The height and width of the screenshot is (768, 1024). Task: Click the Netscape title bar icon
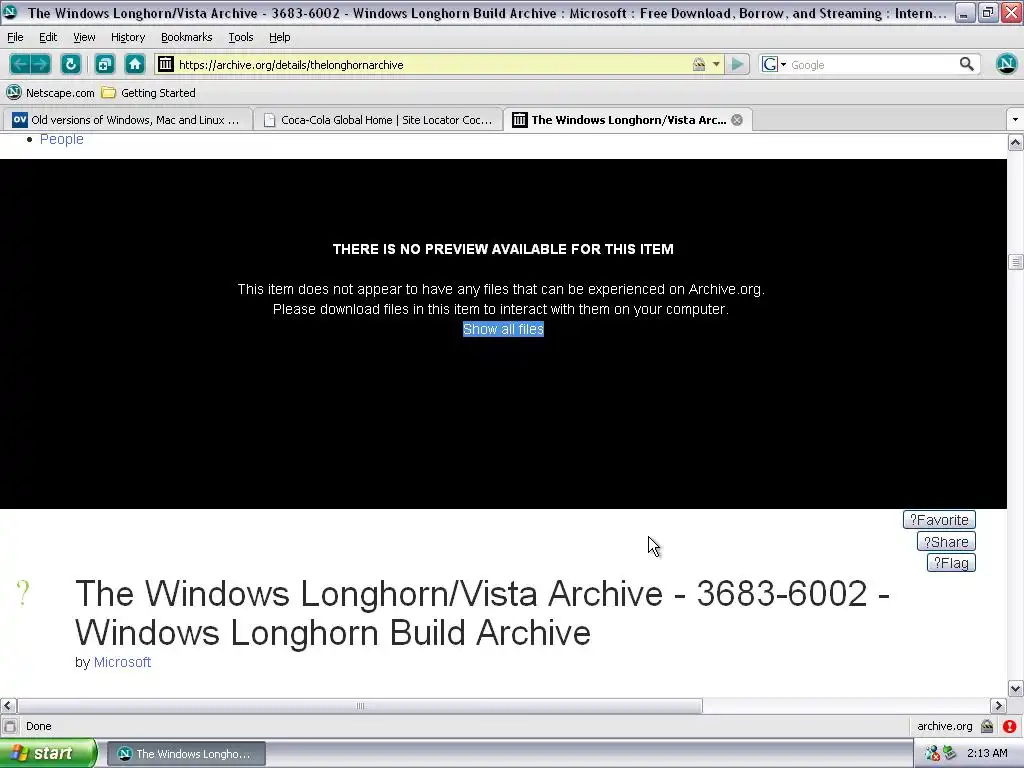pos(10,12)
